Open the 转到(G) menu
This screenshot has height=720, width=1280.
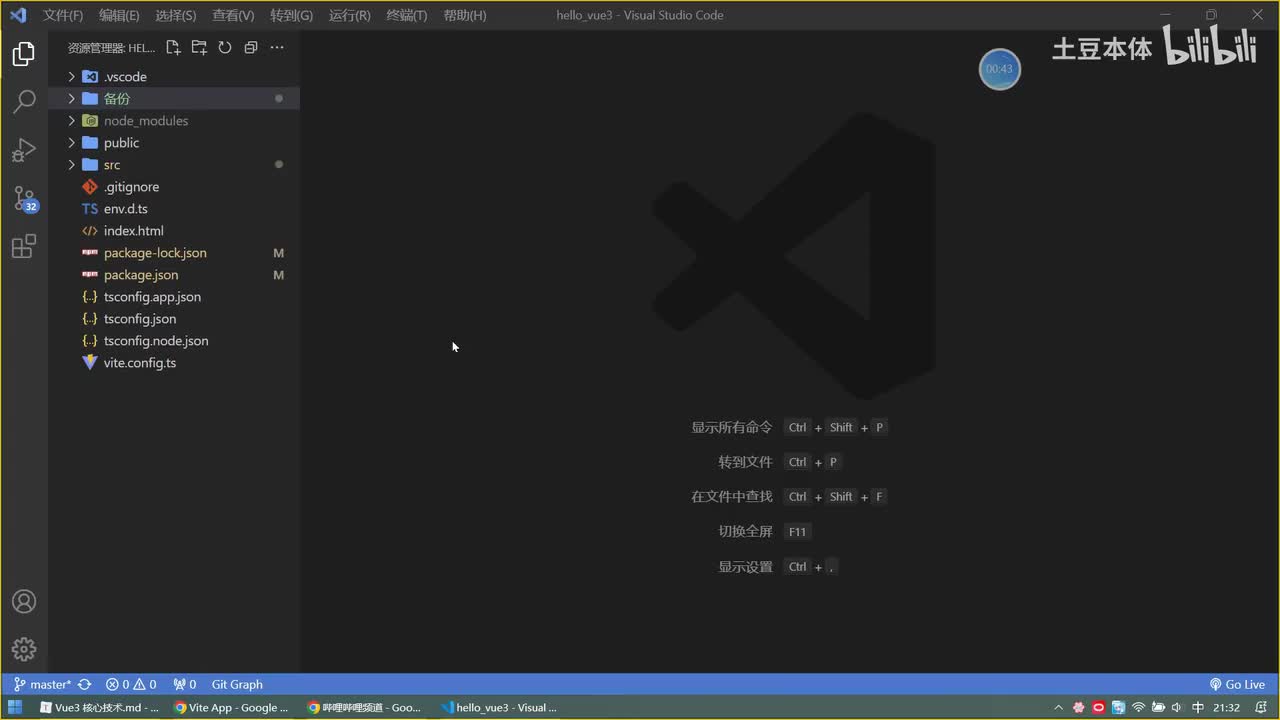(x=291, y=15)
